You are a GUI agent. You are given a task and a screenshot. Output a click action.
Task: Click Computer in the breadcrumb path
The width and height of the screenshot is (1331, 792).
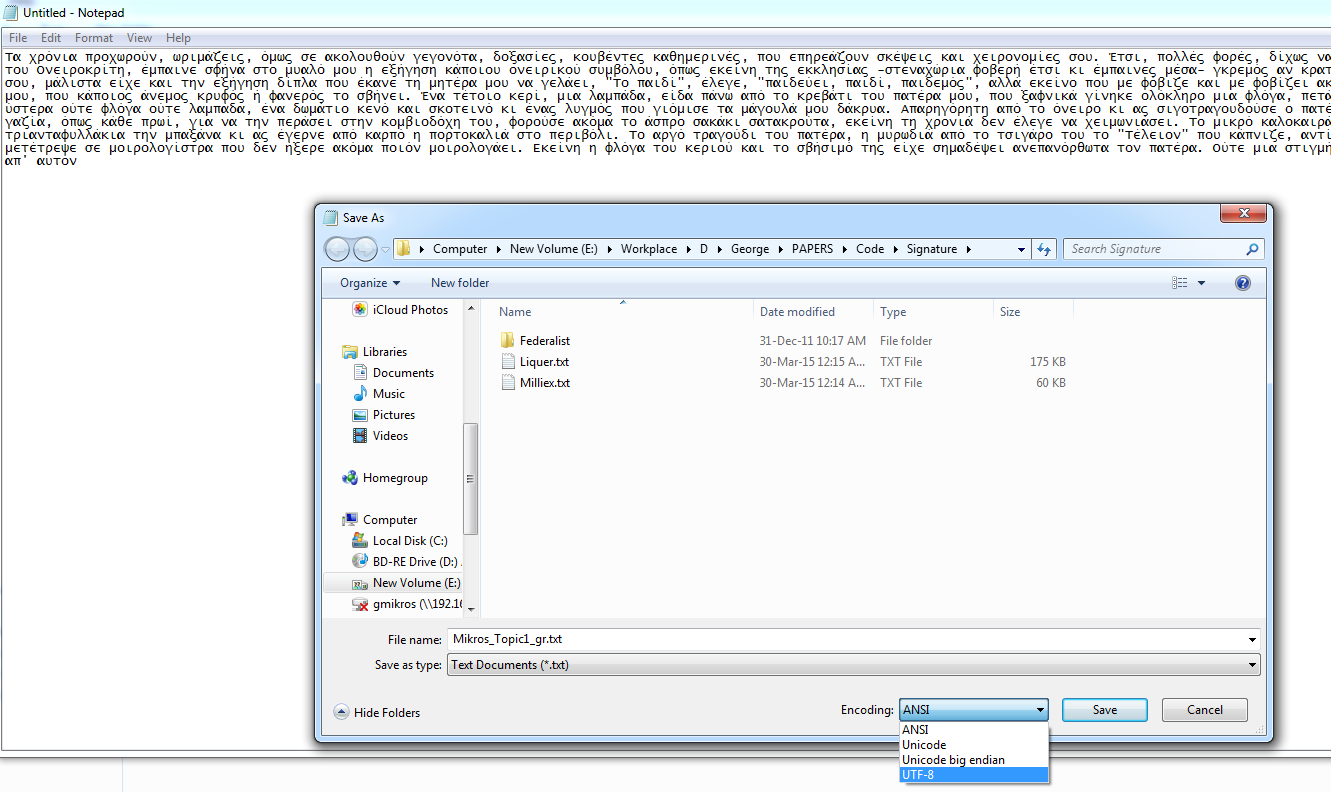point(460,249)
